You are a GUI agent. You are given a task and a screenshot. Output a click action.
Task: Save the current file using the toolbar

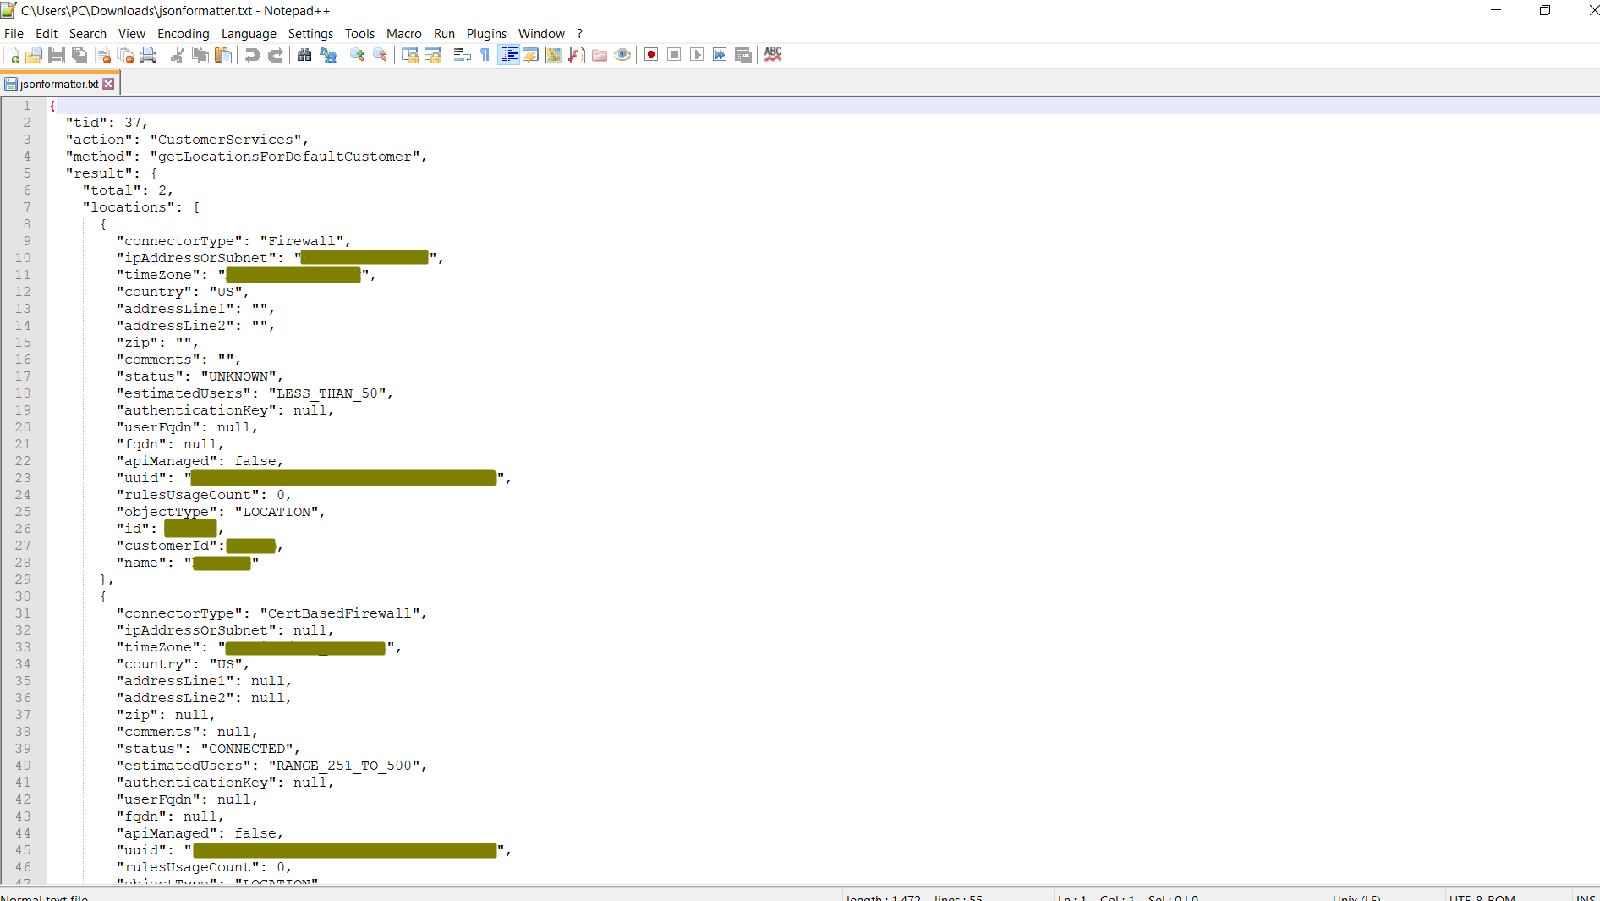56,55
